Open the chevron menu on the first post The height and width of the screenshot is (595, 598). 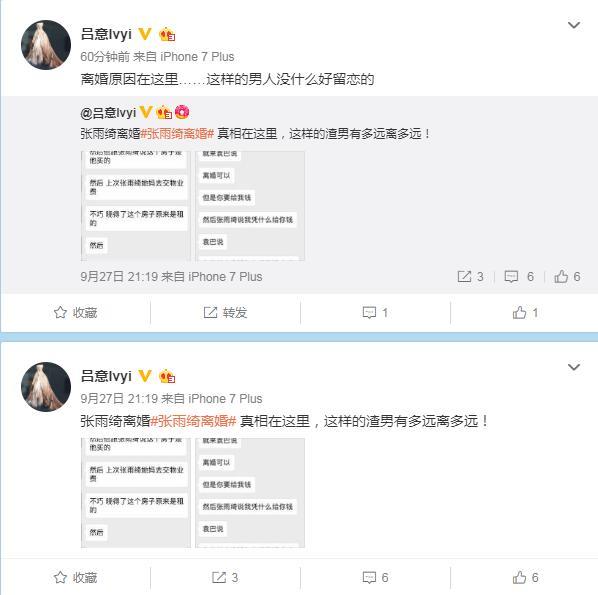pyautogui.click(x=574, y=25)
